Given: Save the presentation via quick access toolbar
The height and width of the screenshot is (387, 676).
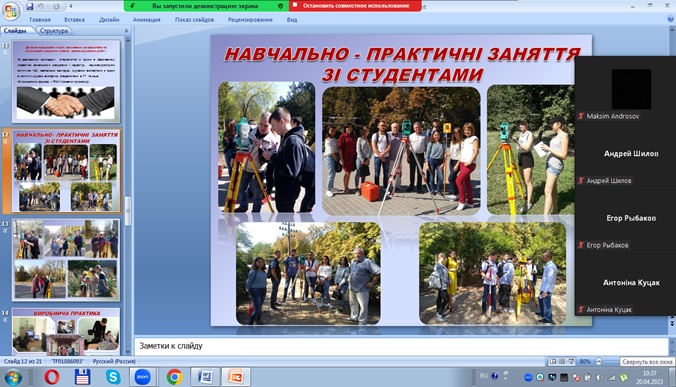Looking at the screenshot, I should click(29, 6).
